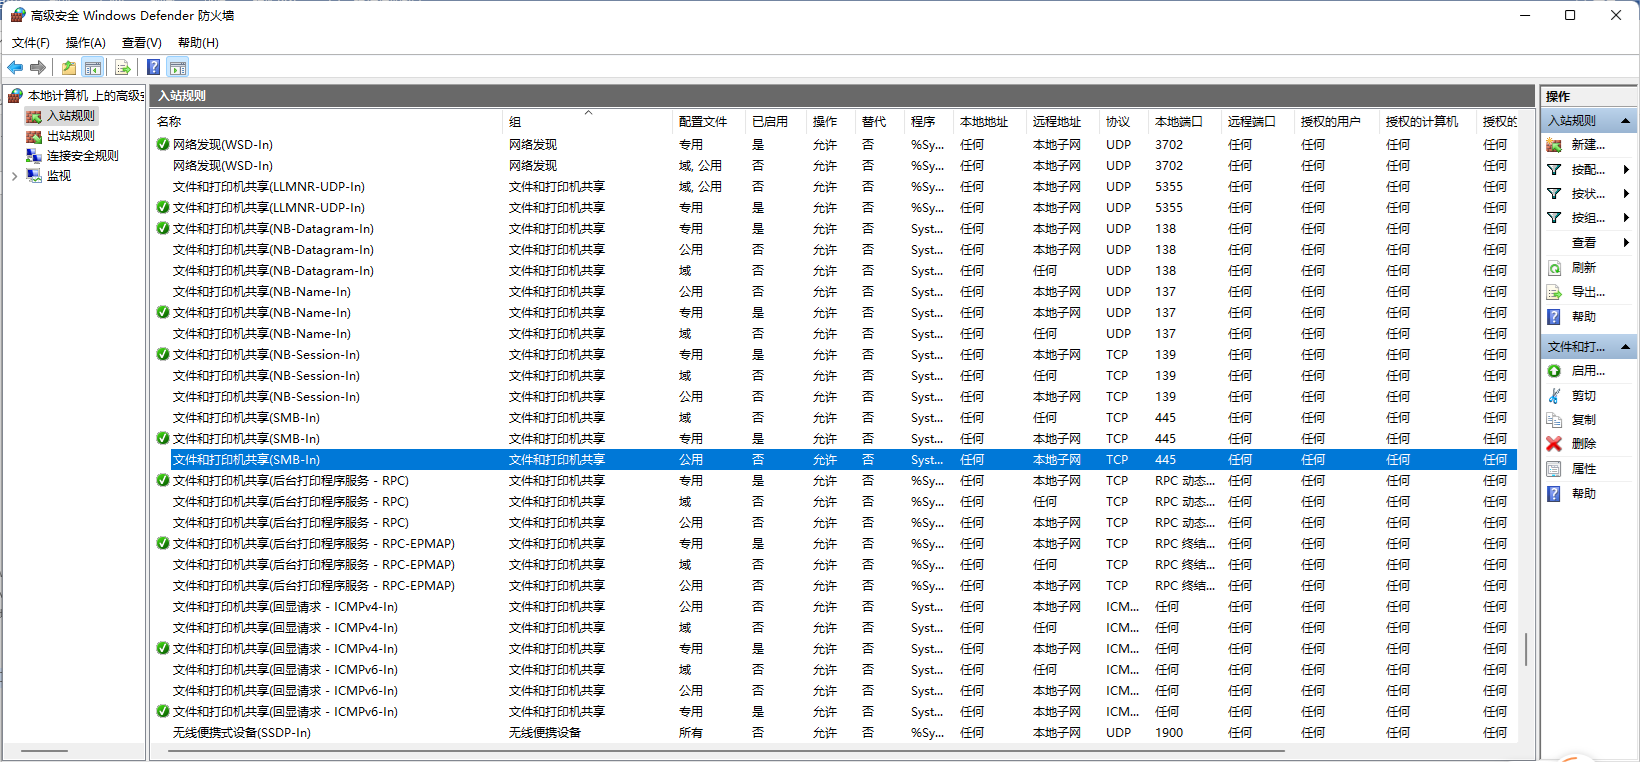This screenshot has height=762, width=1640.
Task: Open the 查看(V) menu in menu bar
Action: (141, 42)
